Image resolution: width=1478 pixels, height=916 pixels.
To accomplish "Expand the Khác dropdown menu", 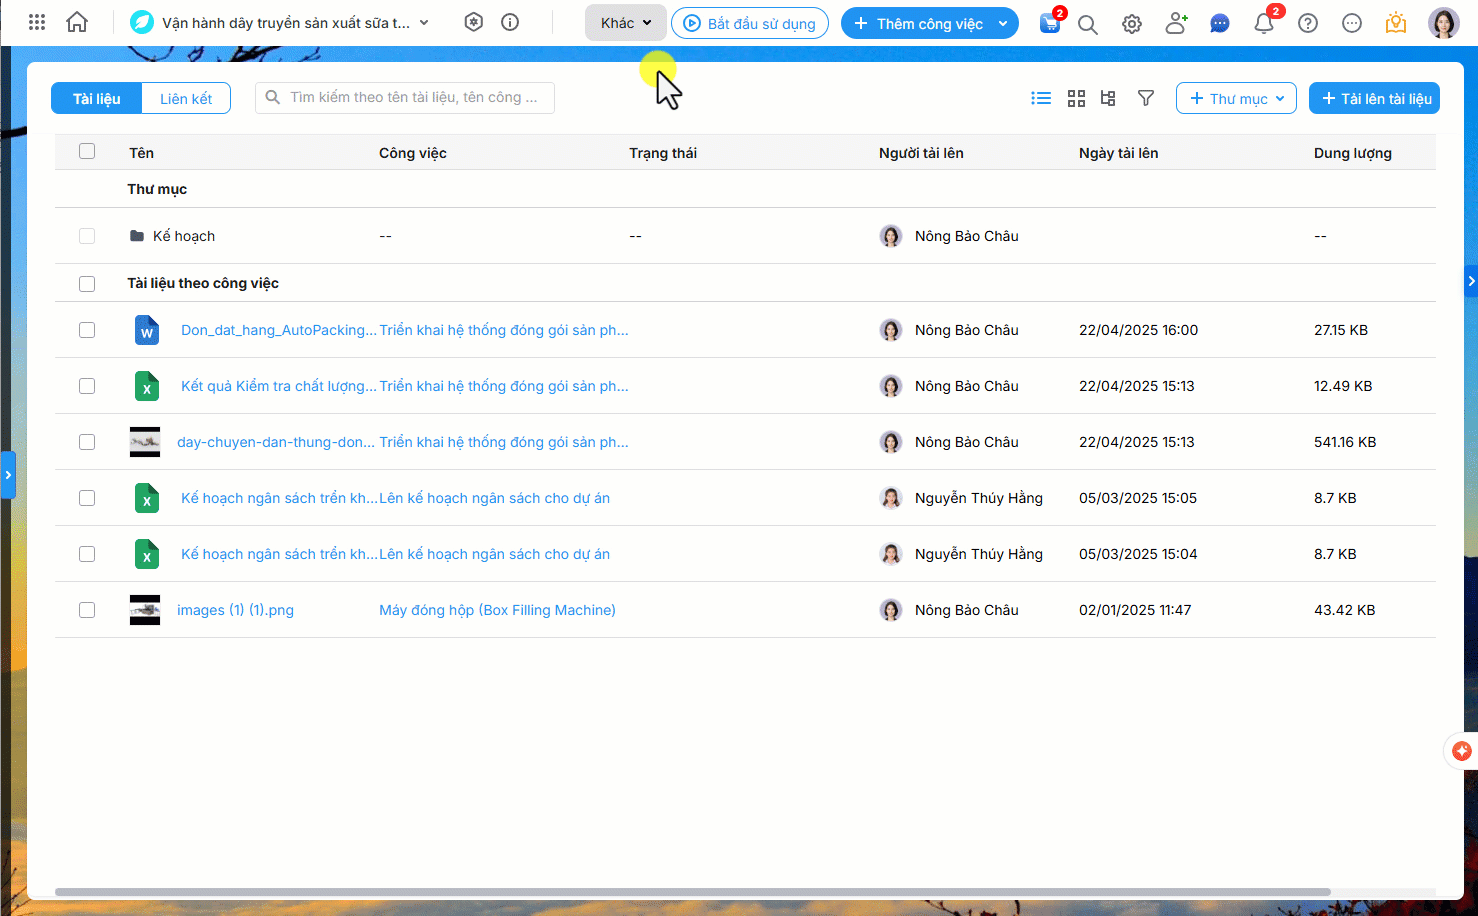I will [x=626, y=23].
